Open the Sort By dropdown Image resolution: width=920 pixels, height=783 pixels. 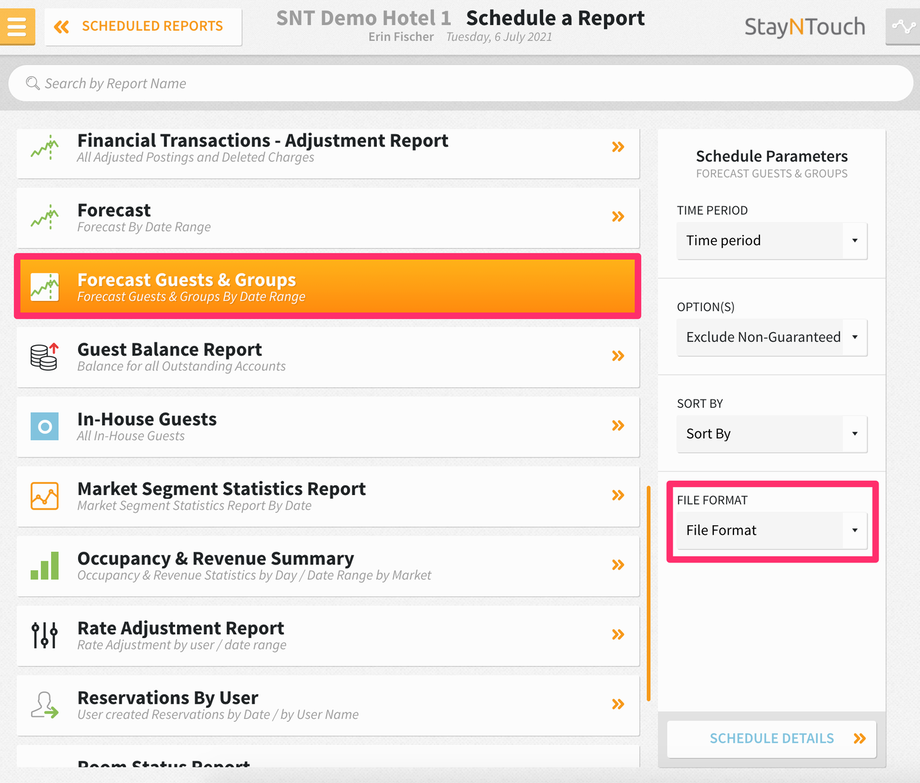pos(772,434)
